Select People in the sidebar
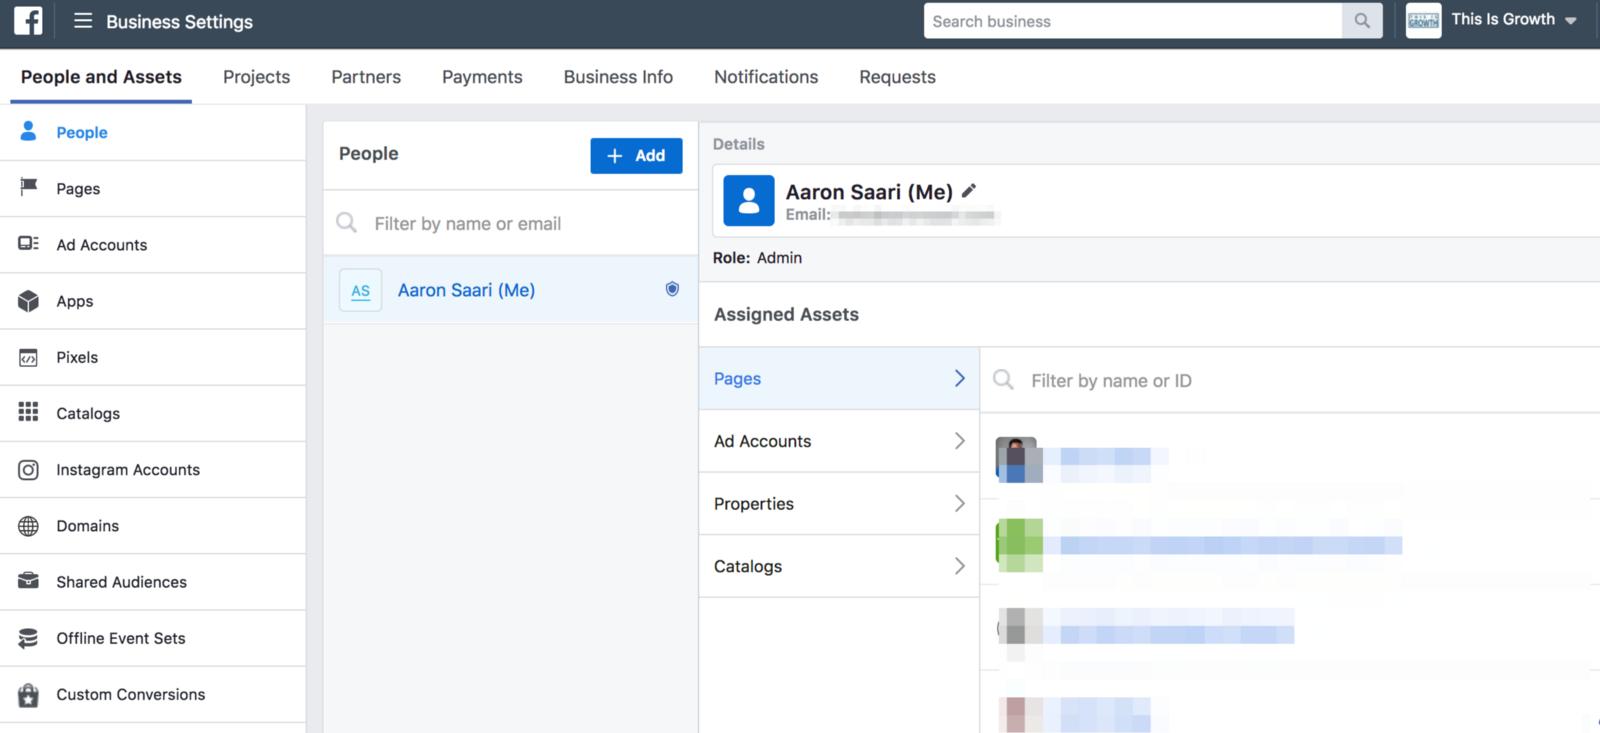Screen dimensions: 1600x733 click(153, 132)
